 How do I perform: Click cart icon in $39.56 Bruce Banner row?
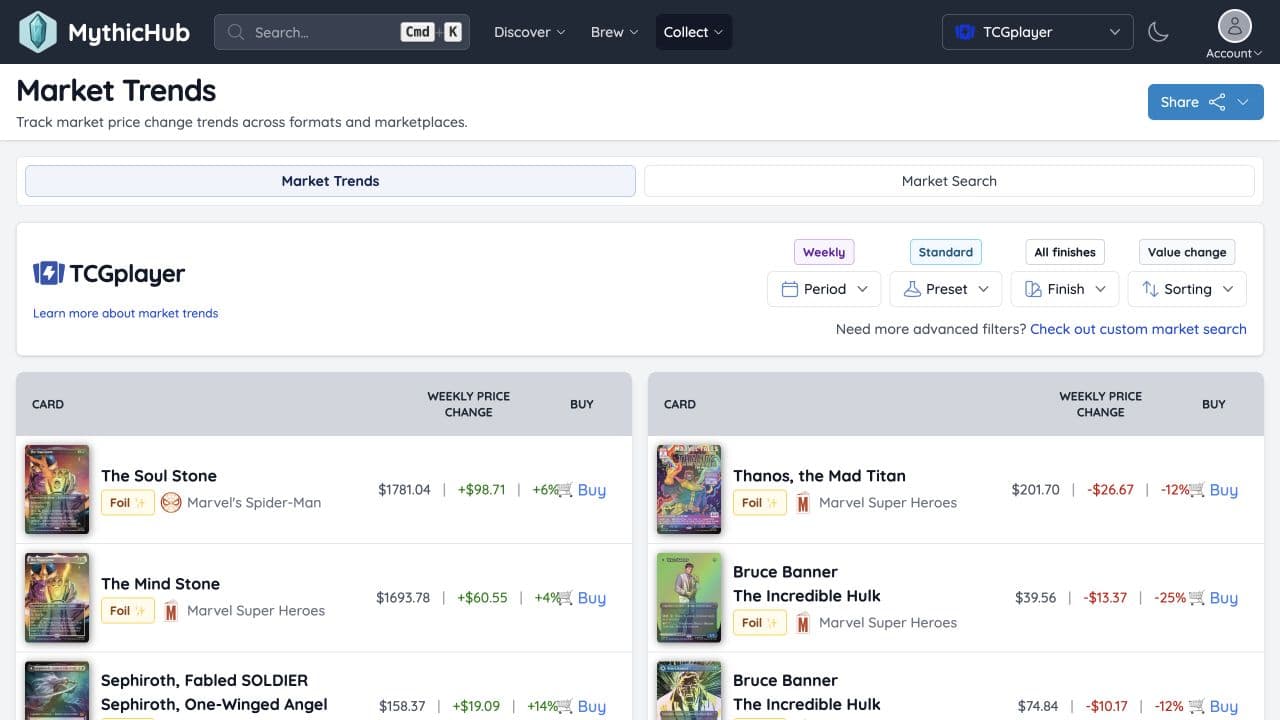[1197, 598]
